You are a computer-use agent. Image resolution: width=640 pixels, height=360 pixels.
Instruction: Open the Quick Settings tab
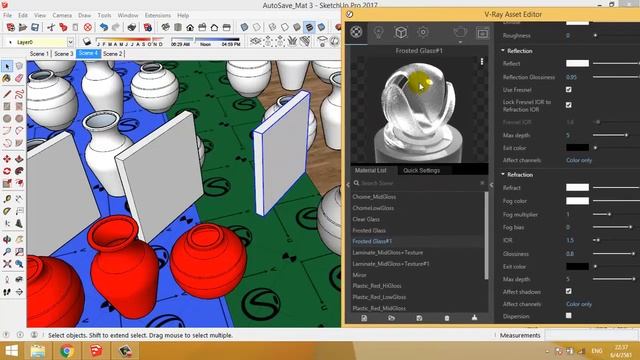[421, 170]
